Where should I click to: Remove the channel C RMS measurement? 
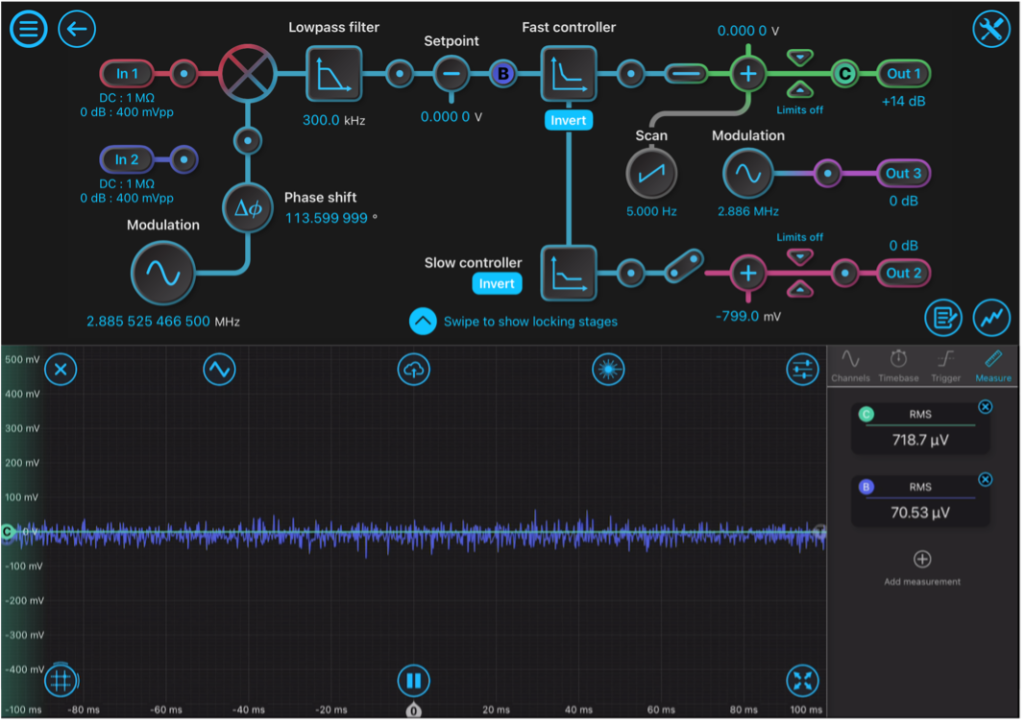pos(984,406)
